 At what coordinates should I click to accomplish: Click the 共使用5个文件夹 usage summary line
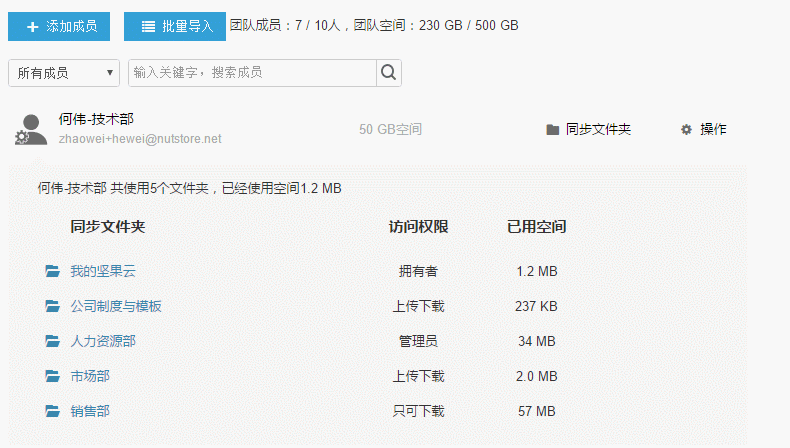(189, 188)
